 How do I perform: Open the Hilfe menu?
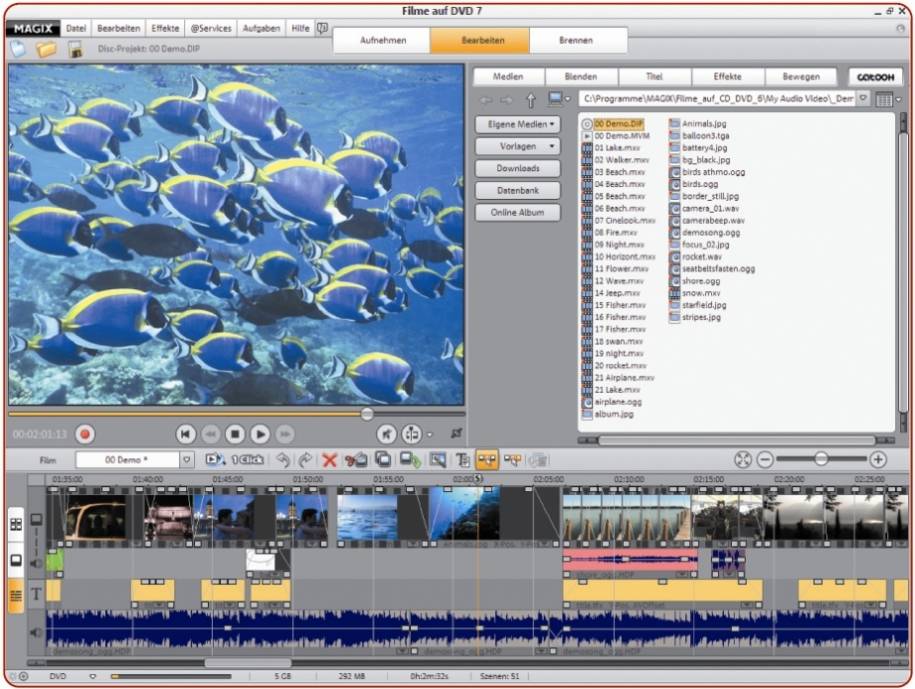point(301,28)
